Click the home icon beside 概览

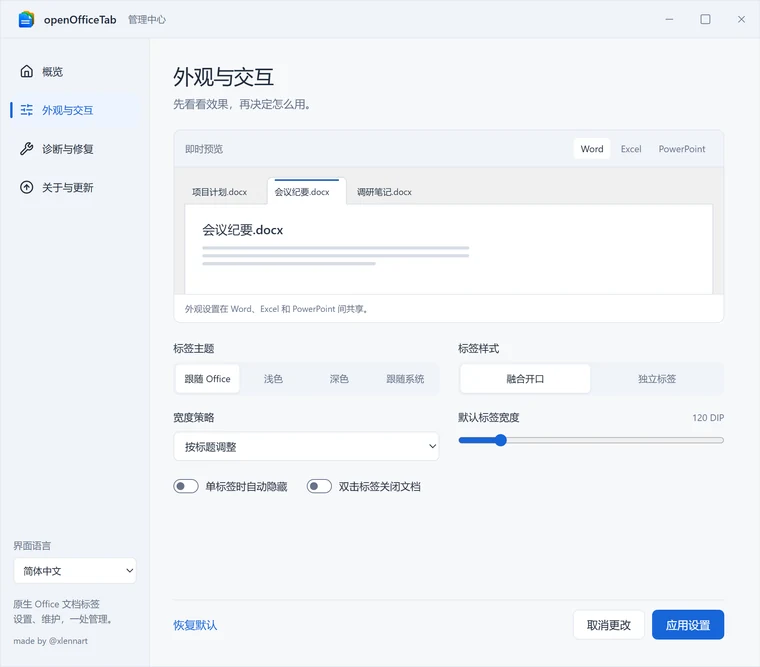coord(27,71)
